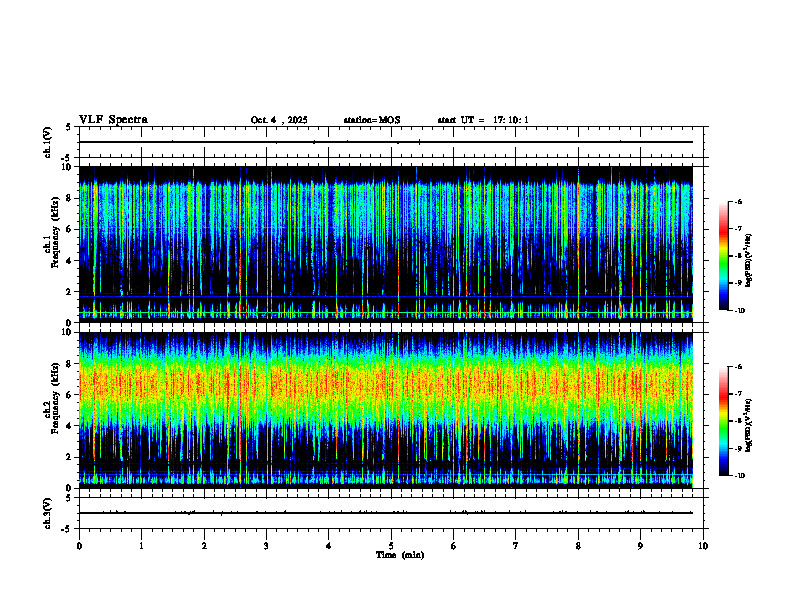The height and width of the screenshot is (612, 792).
Task: Click the "-10" value on ch.2 colorbar
Action: 740,476
